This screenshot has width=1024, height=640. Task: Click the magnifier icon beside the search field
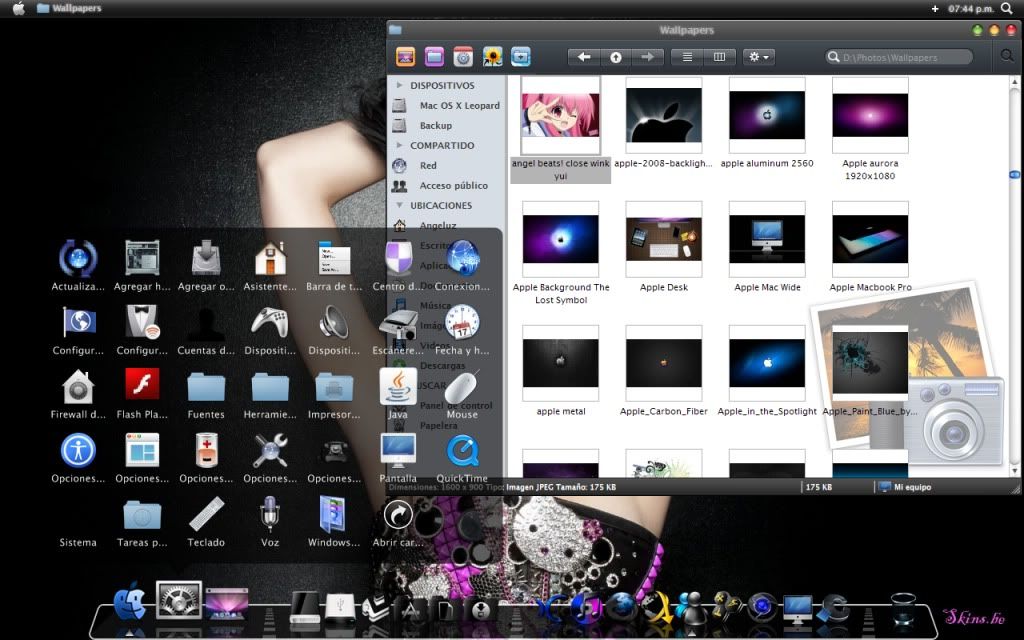coord(1008,56)
